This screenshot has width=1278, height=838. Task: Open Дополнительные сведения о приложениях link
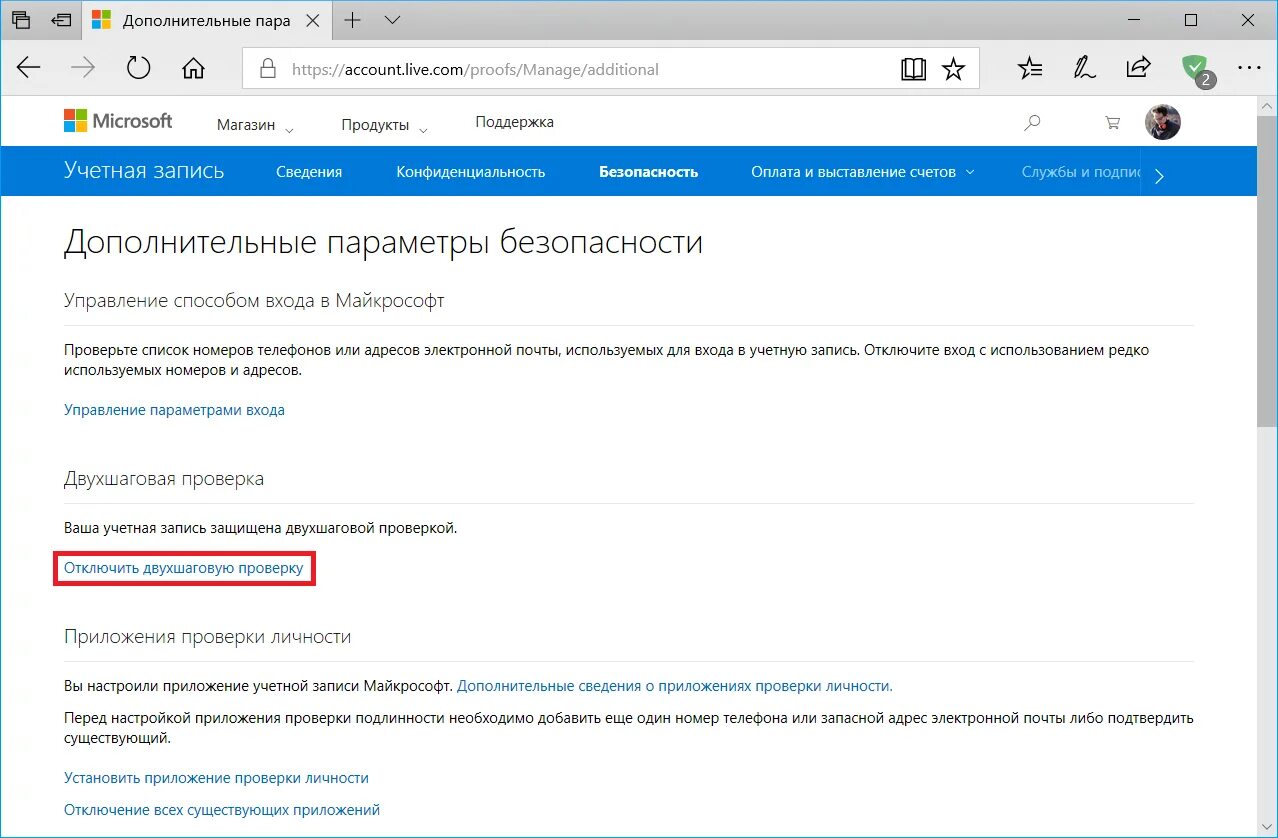click(x=674, y=686)
